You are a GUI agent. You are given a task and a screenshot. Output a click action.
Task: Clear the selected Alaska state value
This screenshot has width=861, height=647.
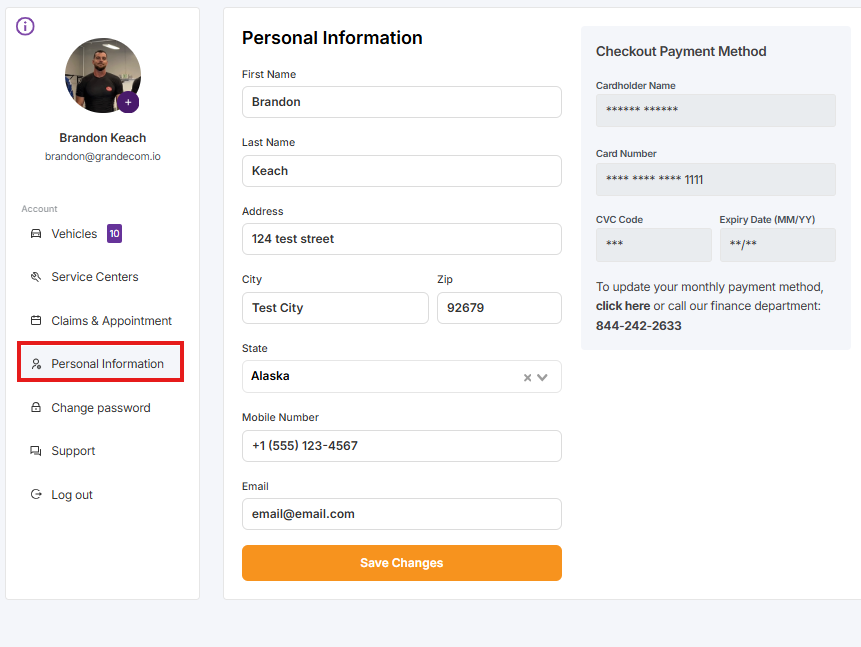tap(527, 377)
